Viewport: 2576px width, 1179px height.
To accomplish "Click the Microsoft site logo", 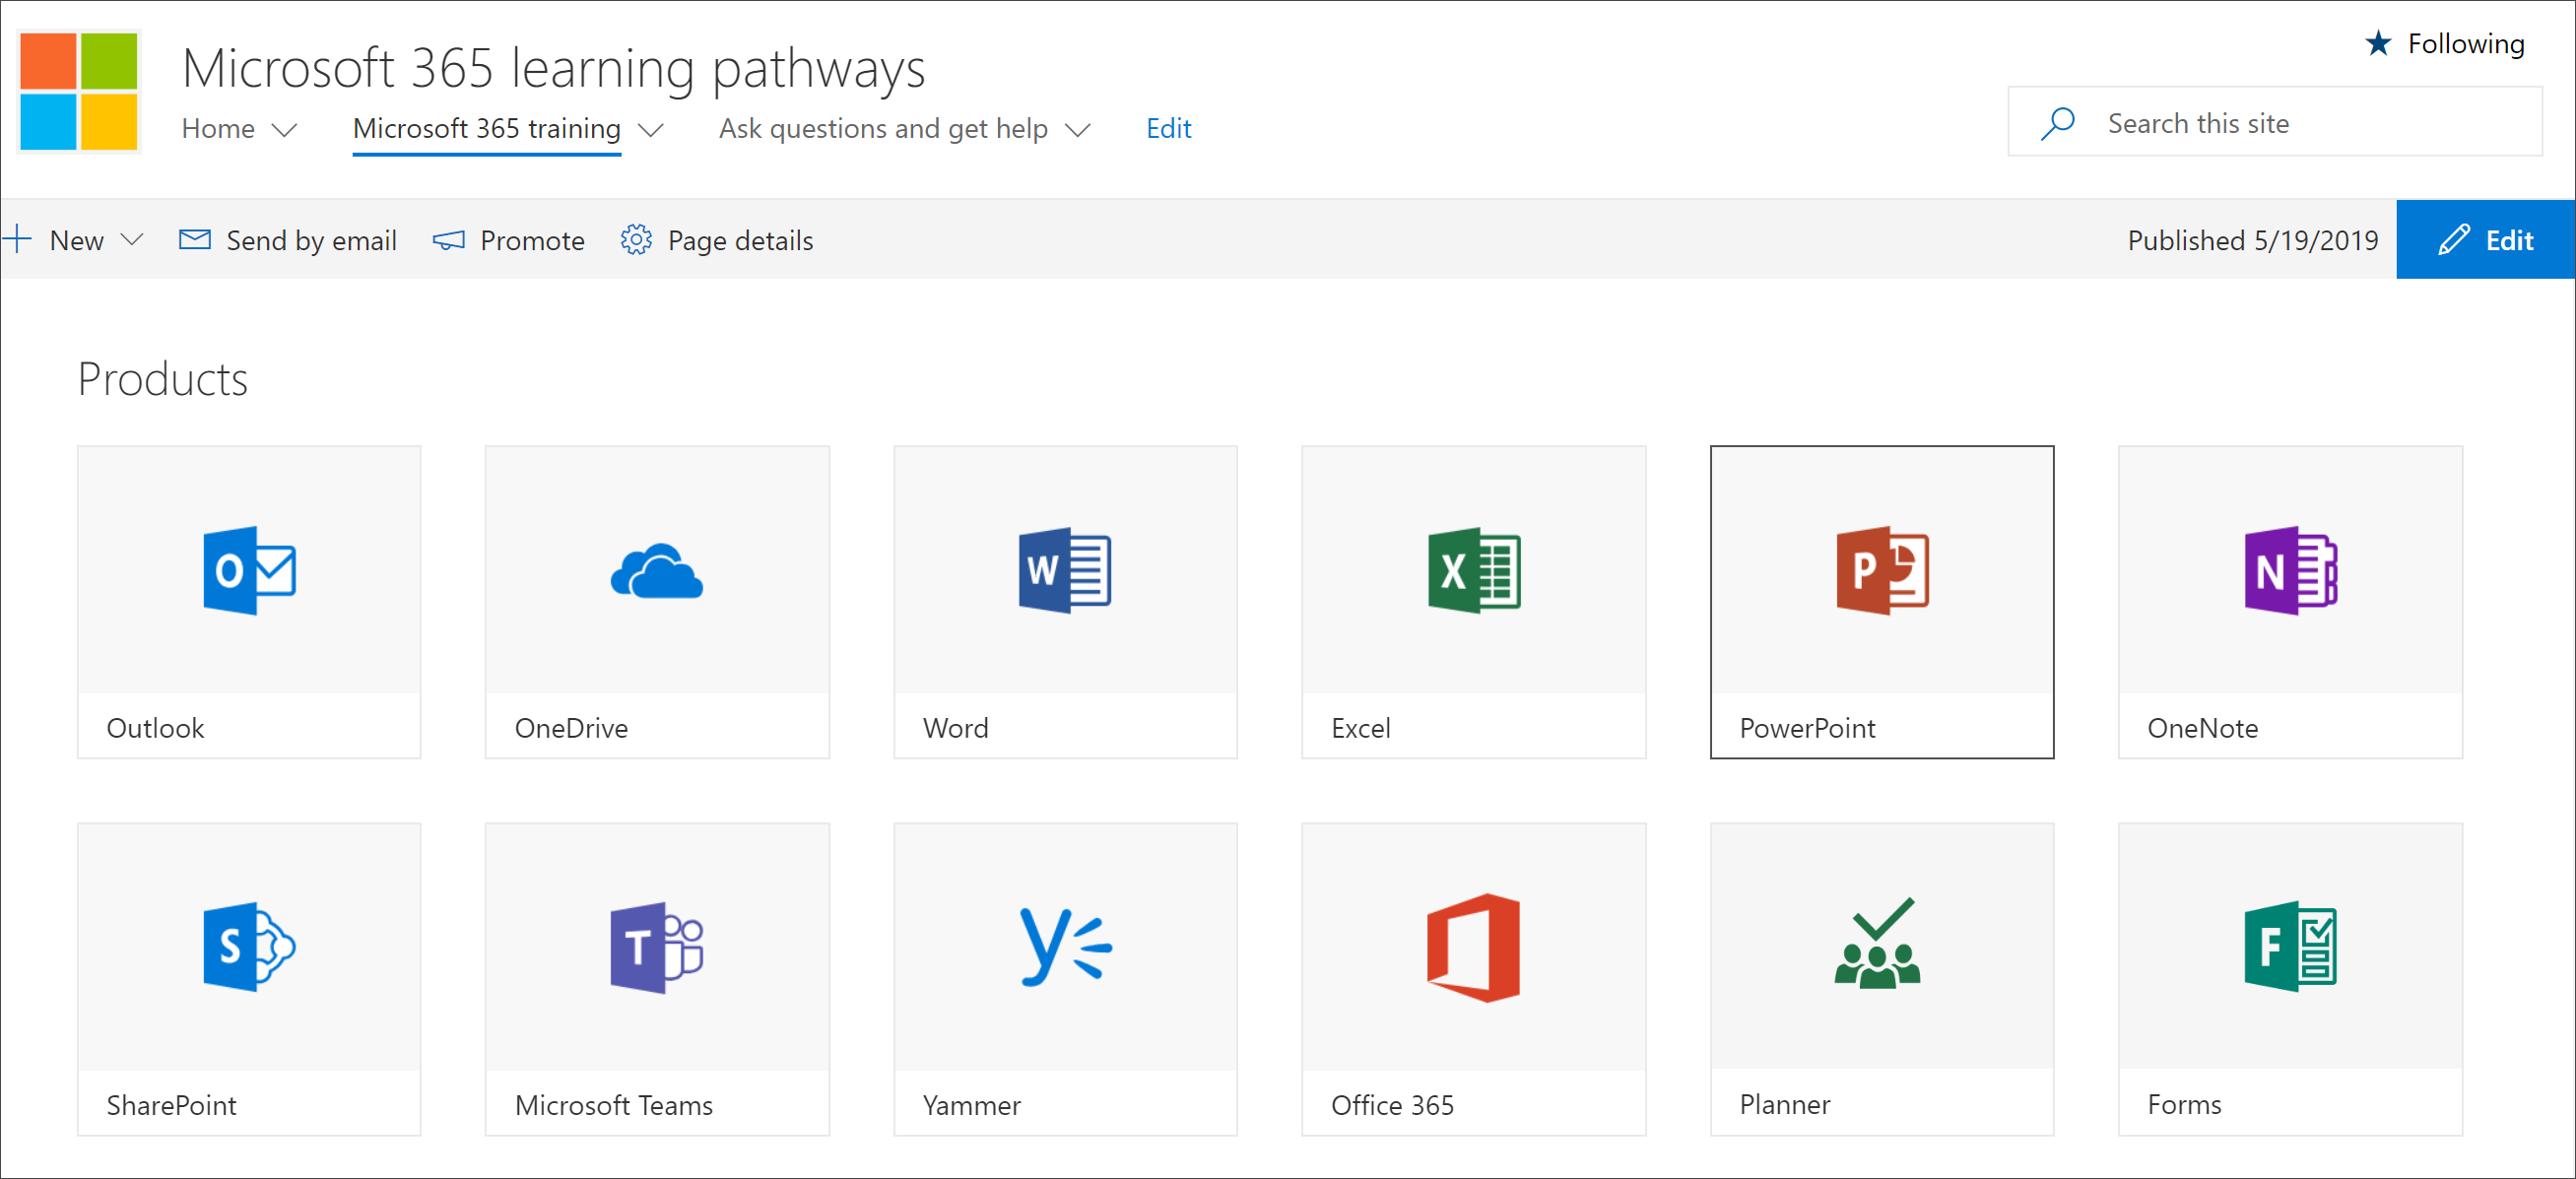I will (79, 92).
